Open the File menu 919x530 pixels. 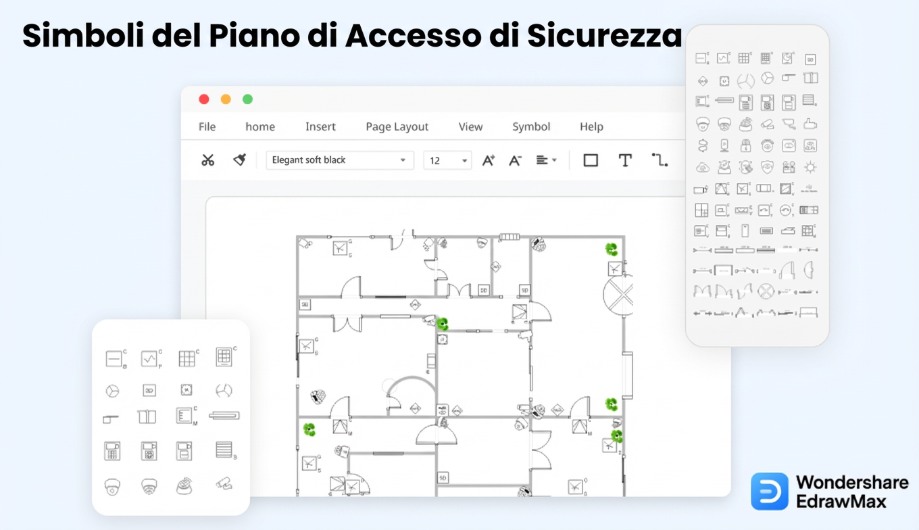(207, 127)
